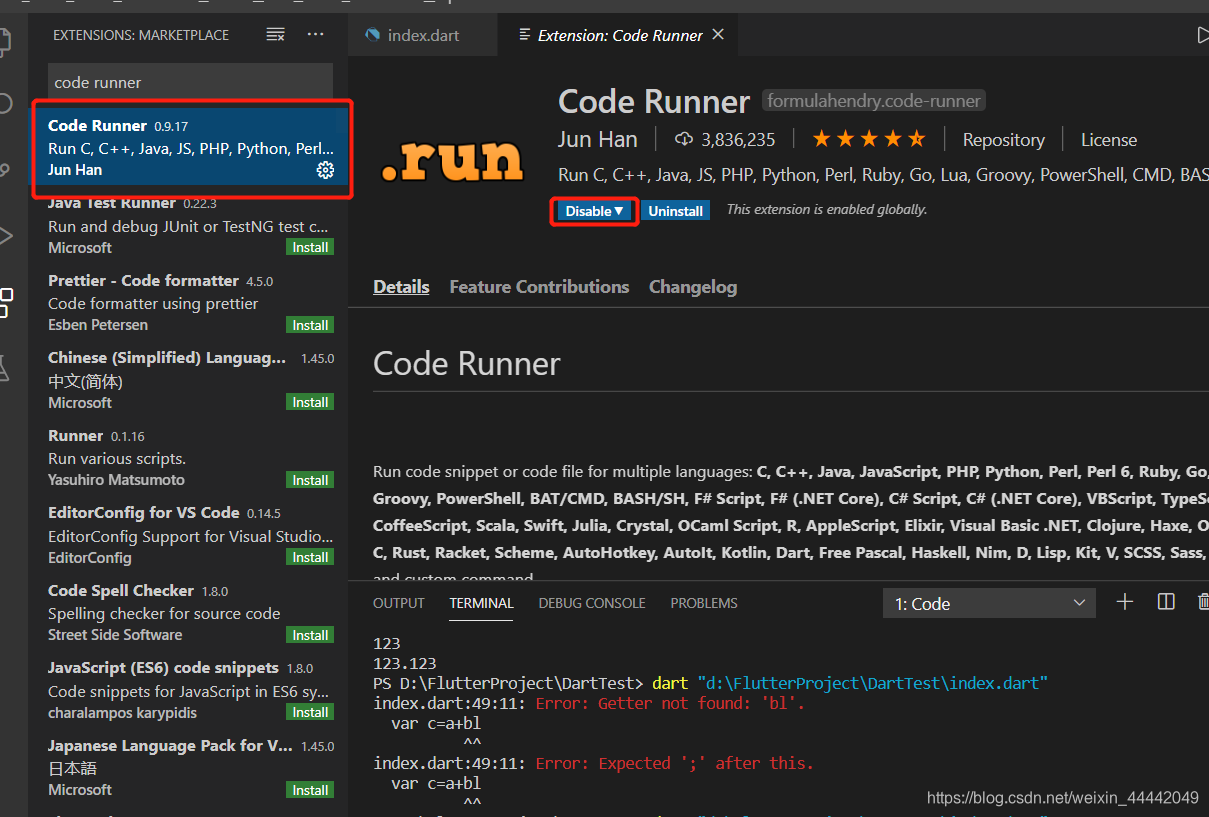
Task: Switch to OUTPUT panel tab
Action: point(399,603)
